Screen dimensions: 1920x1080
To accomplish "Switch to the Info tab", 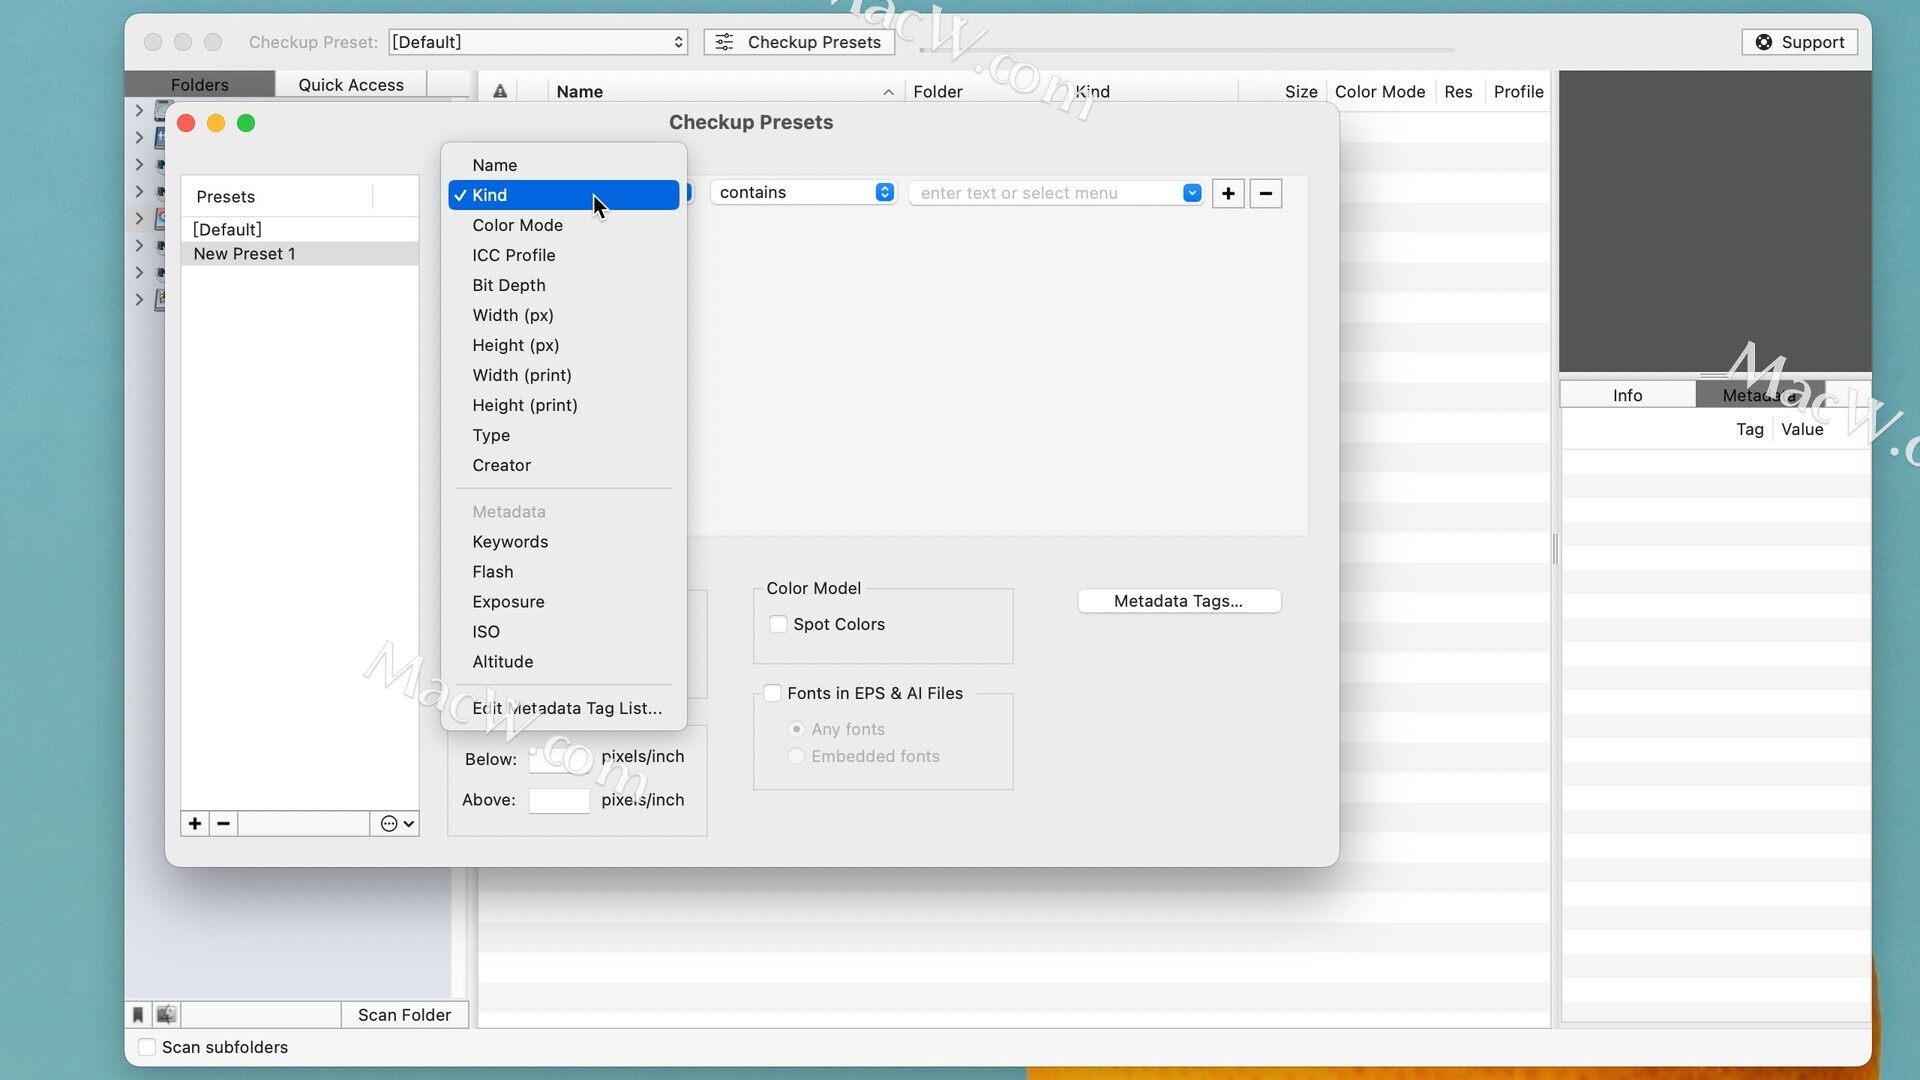I will pyautogui.click(x=1628, y=395).
